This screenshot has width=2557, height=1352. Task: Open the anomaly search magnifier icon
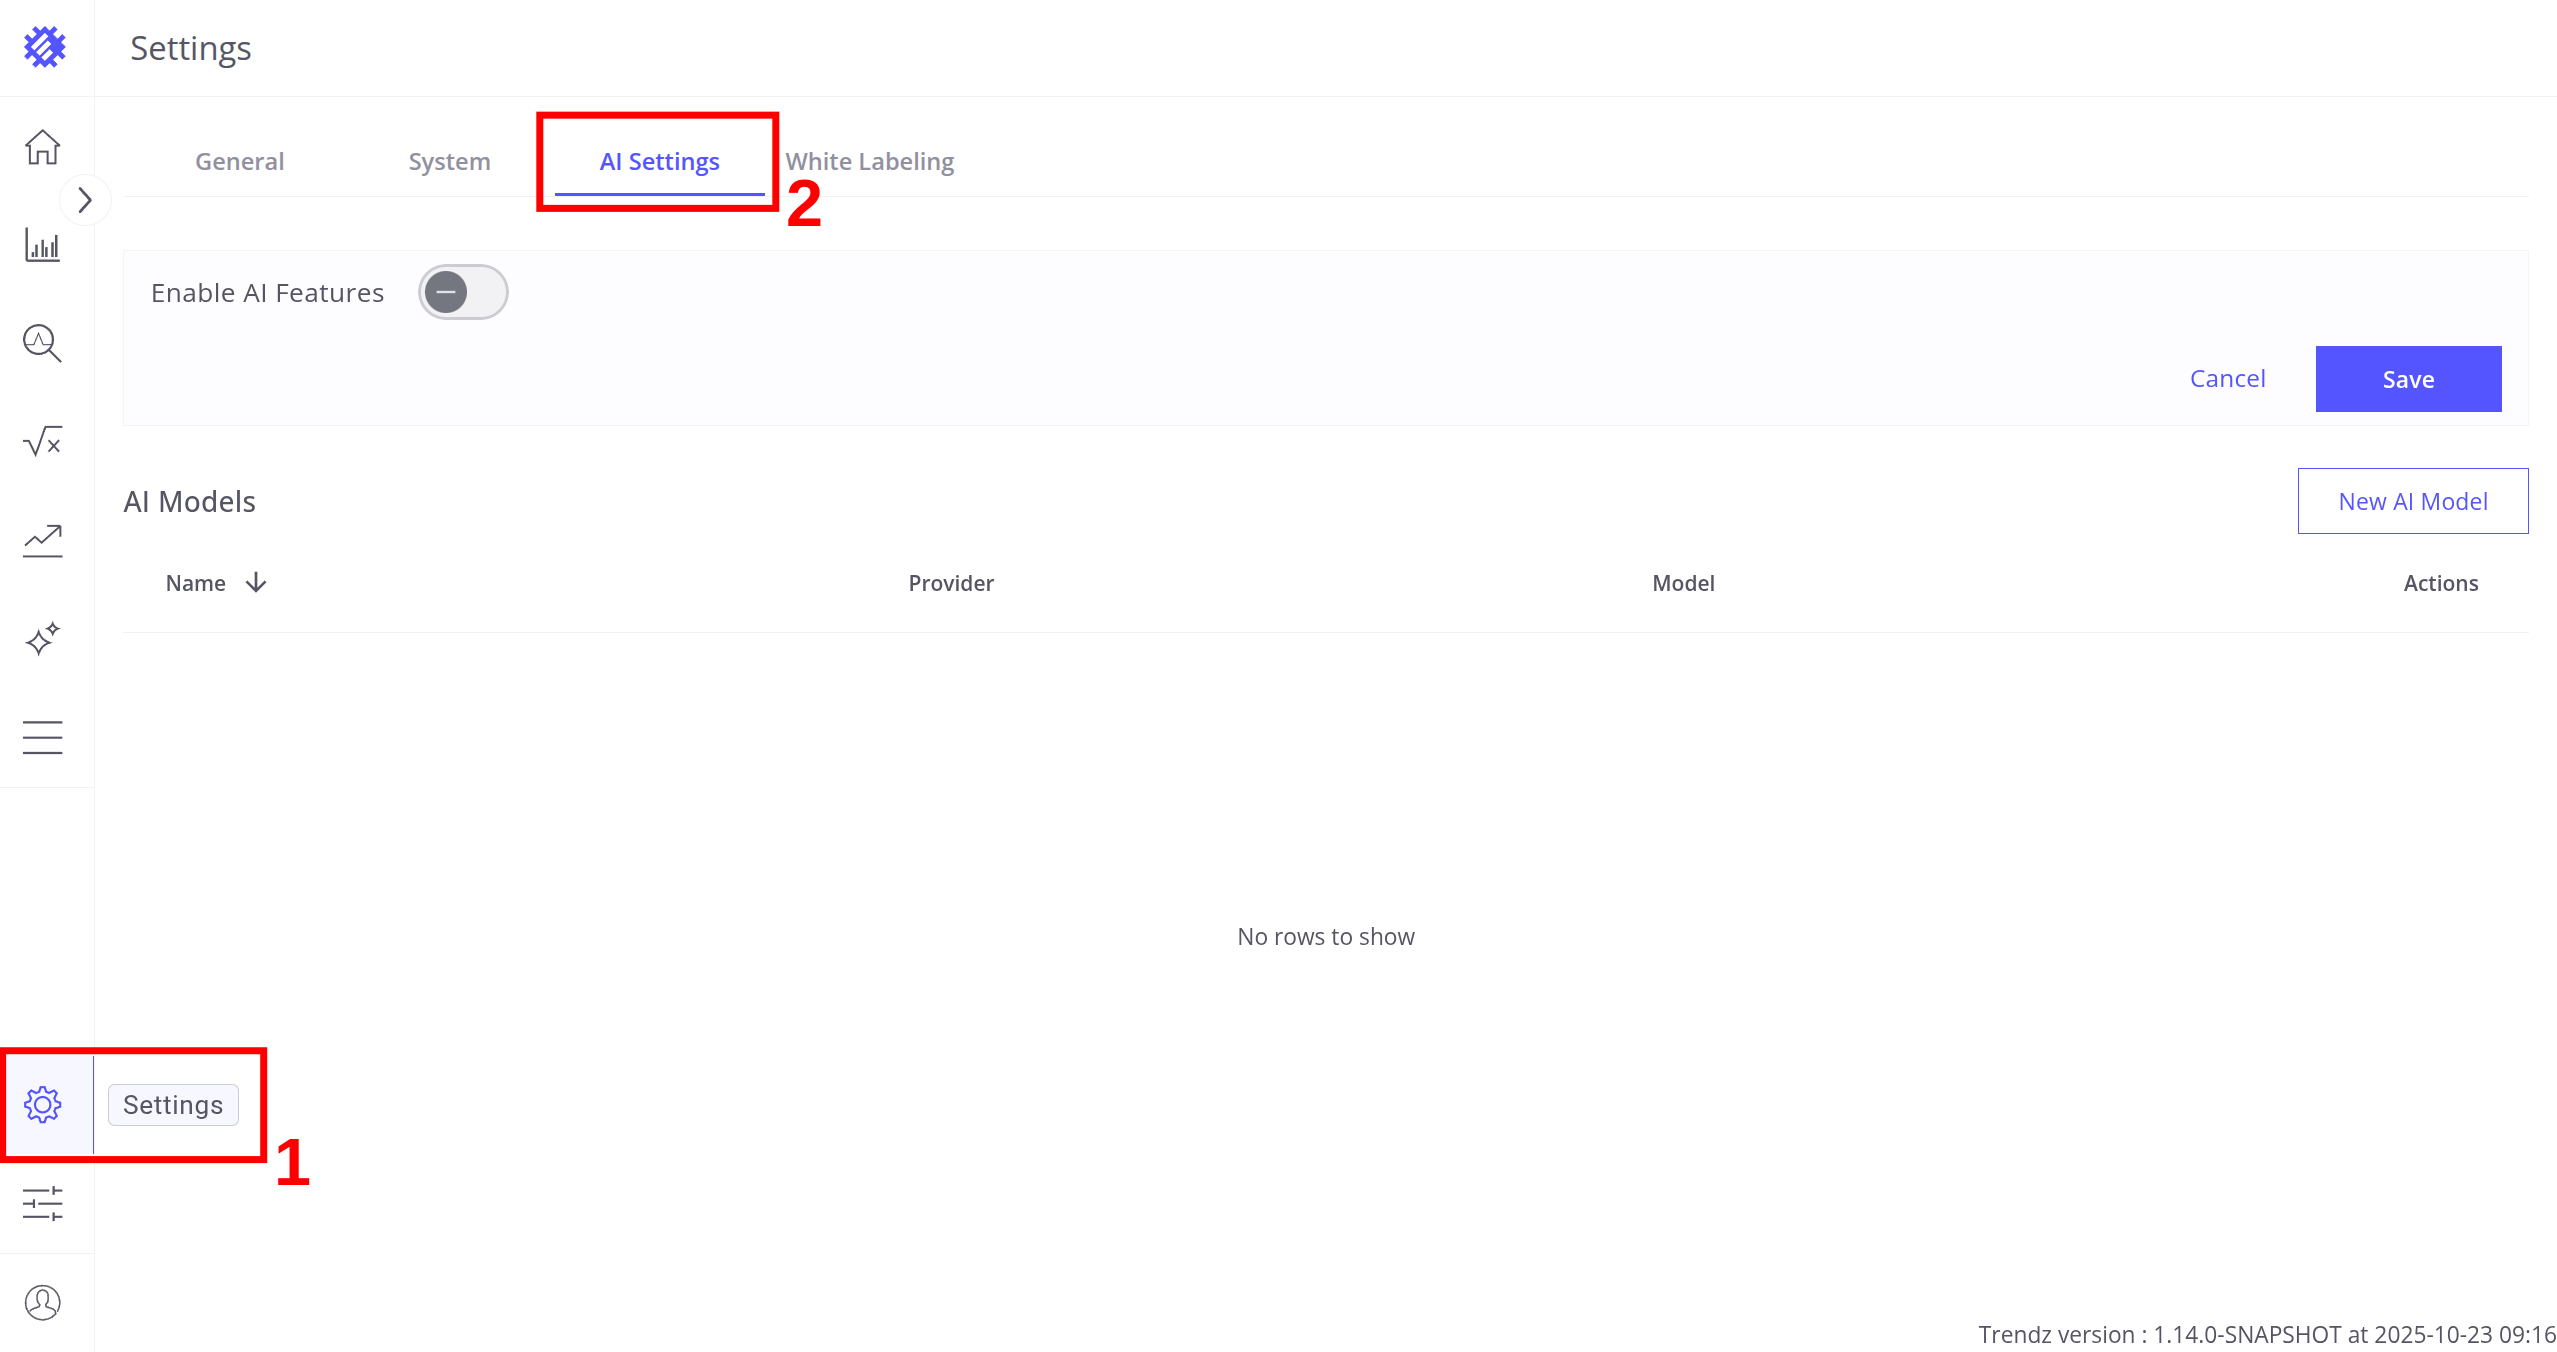point(42,343)
